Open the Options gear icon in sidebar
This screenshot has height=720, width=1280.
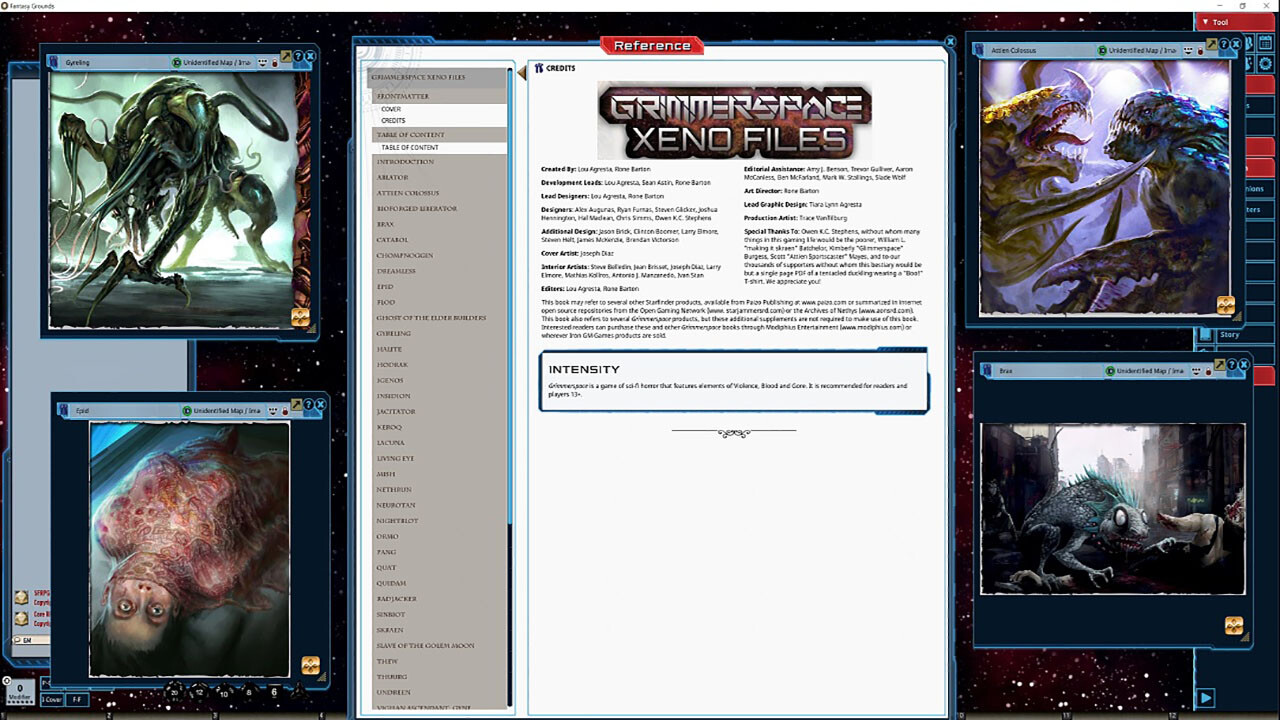click(x=1266, y=64)
